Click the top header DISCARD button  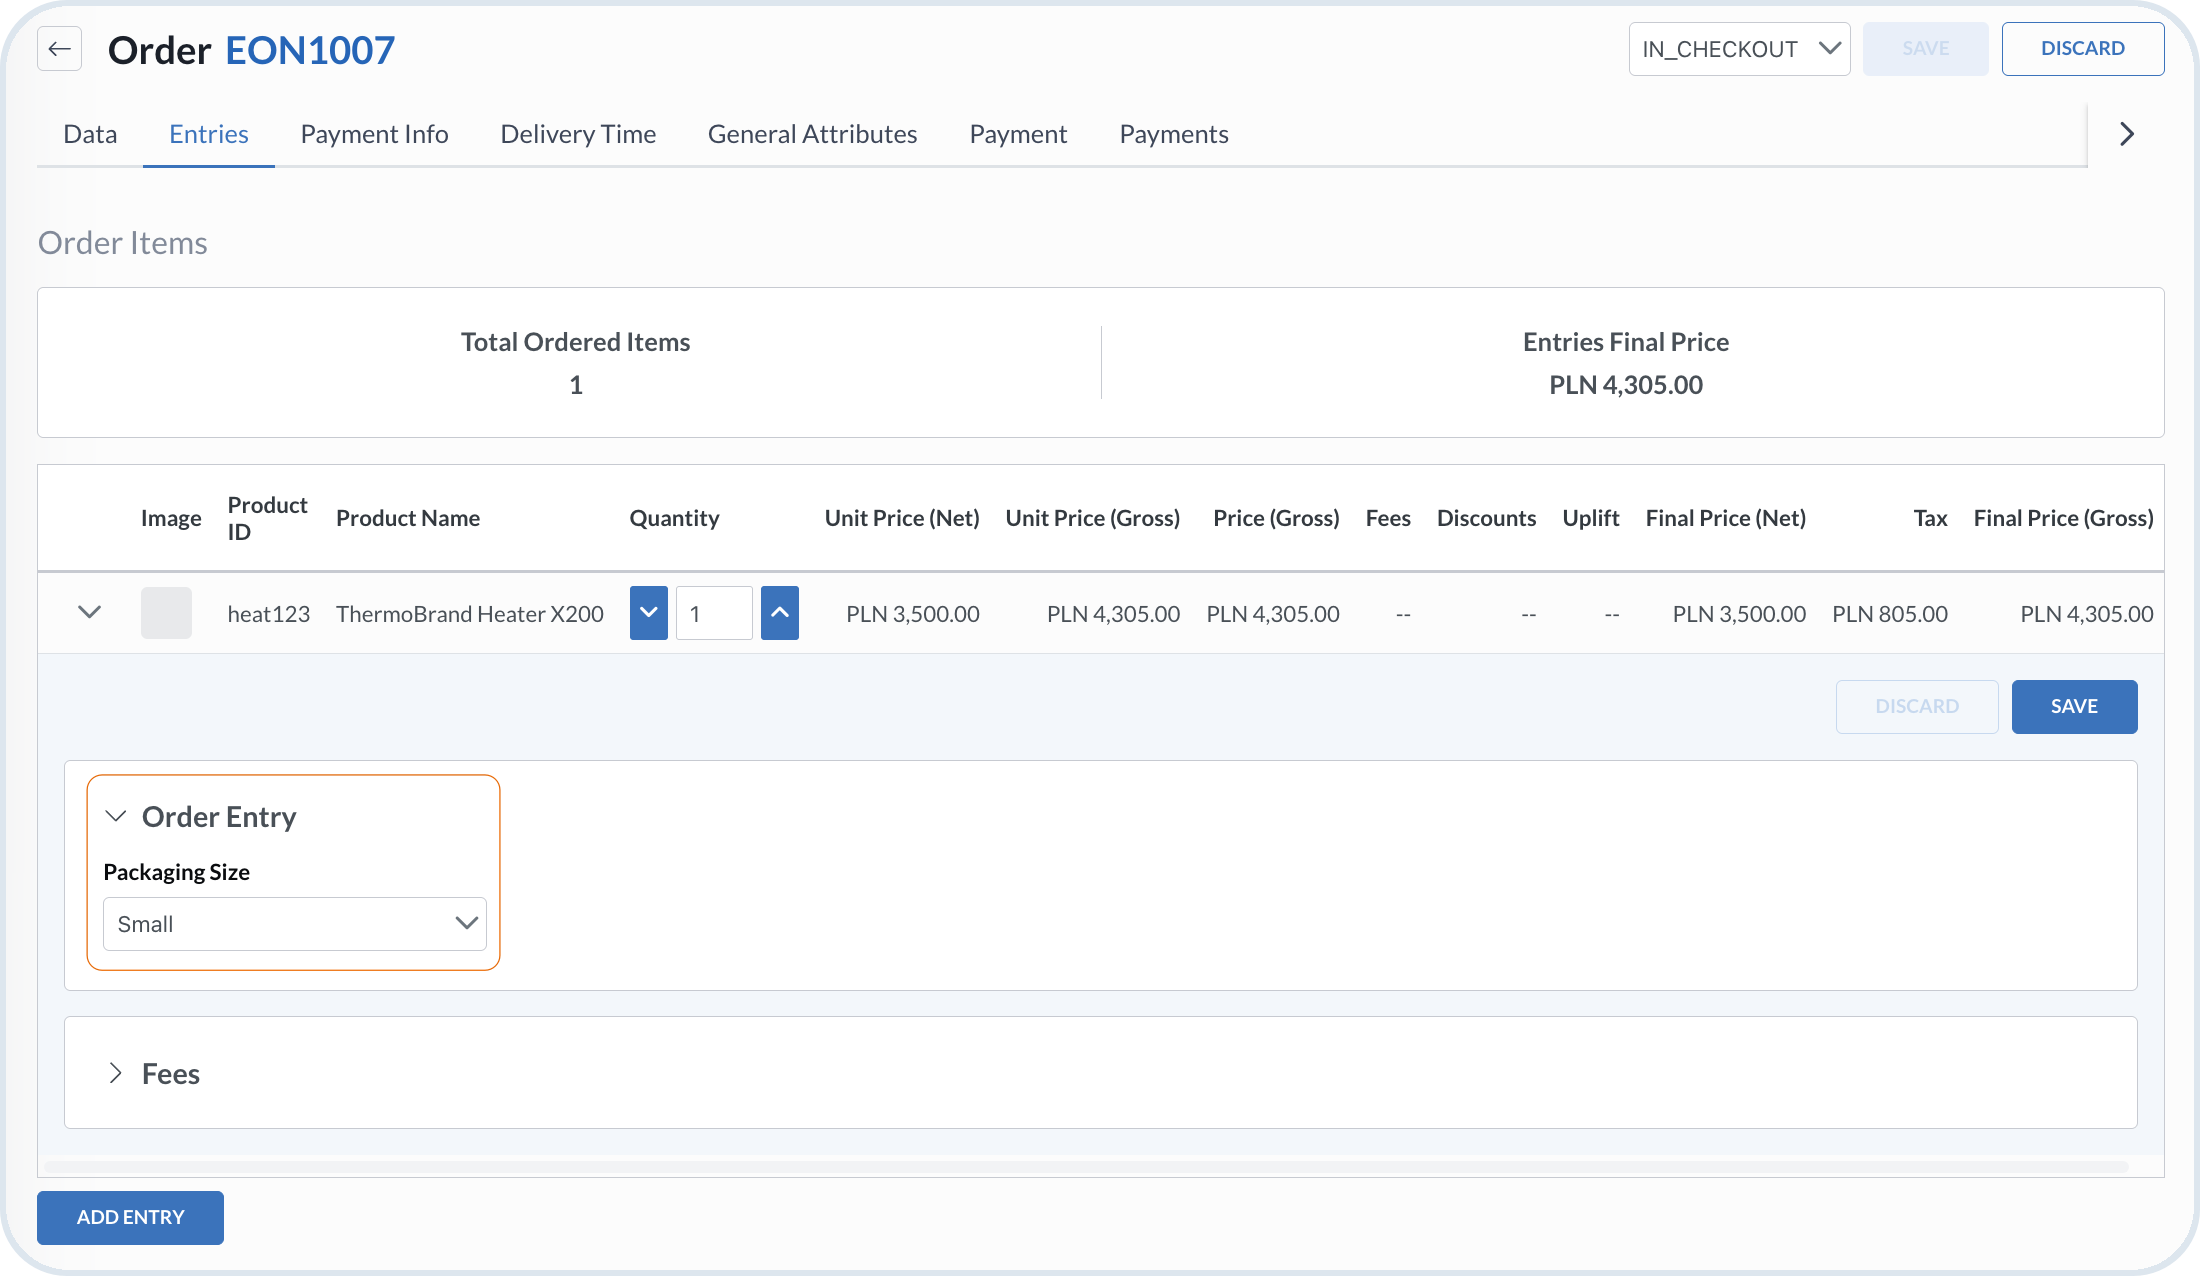pos(2083,49)
